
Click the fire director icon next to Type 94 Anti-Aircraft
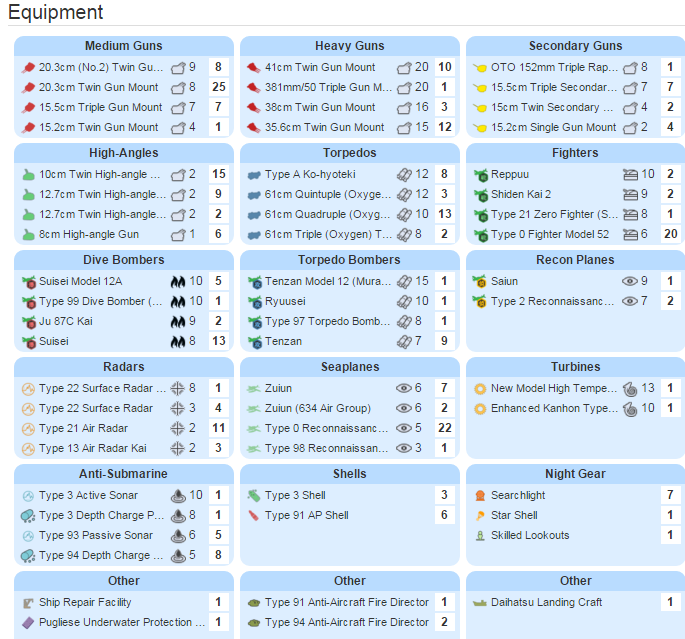click(x=254, y=623)
